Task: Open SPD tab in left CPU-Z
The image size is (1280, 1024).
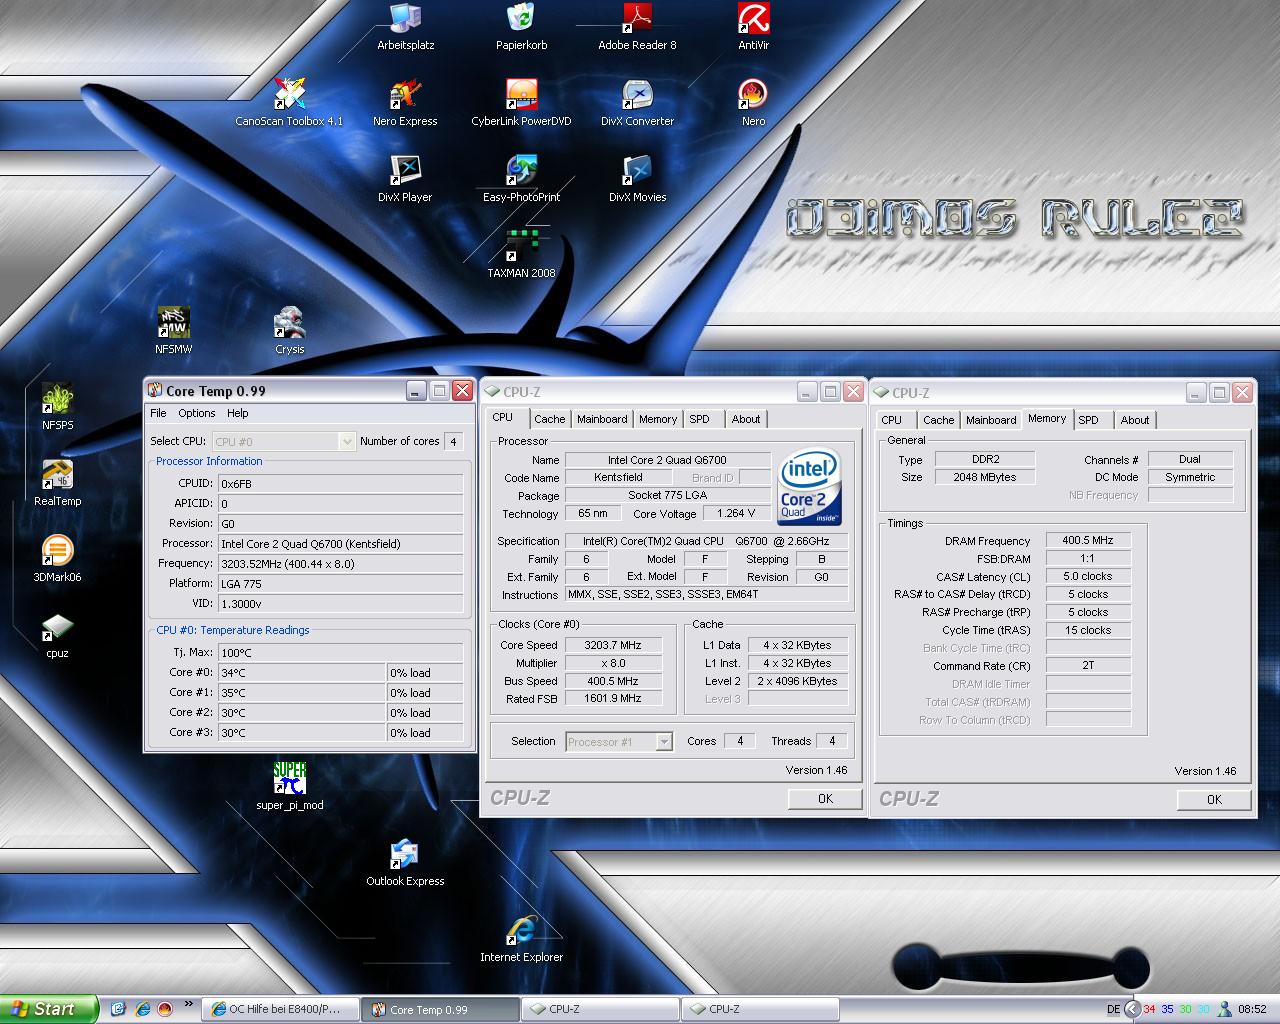Action: click(x=700, y=419)
